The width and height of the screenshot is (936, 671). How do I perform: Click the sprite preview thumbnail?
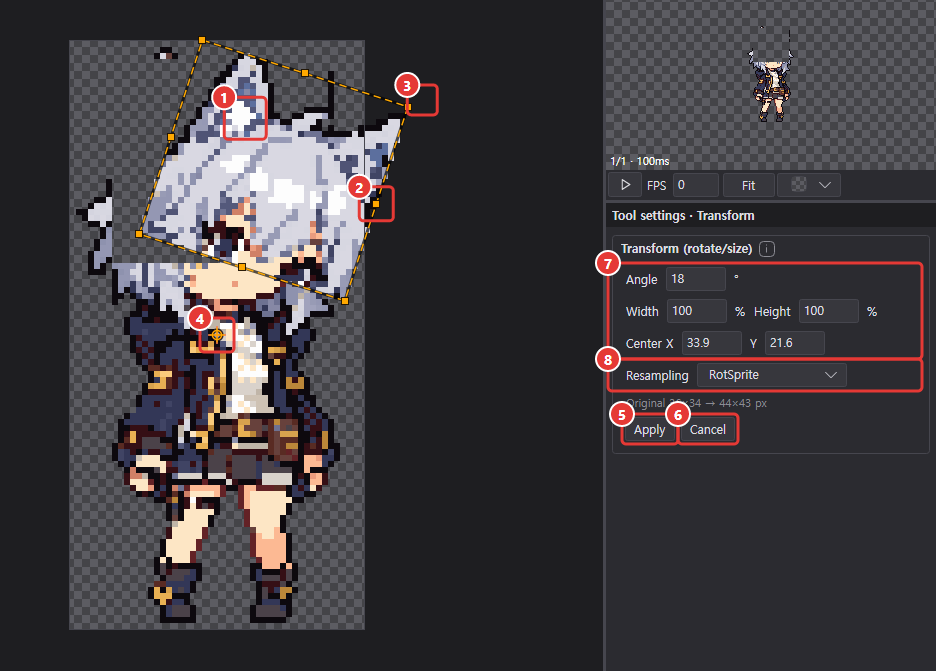[x=771, y=75]
